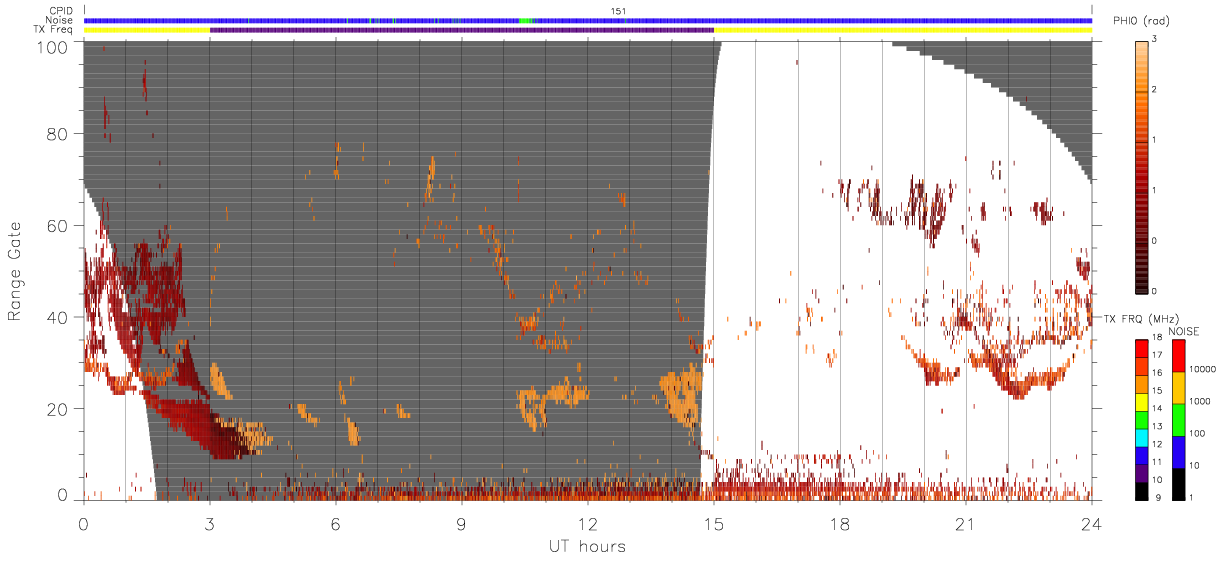Click the 10000 label in NOISE legend
Screen dimensions: 1228x567
point(1202,371)
